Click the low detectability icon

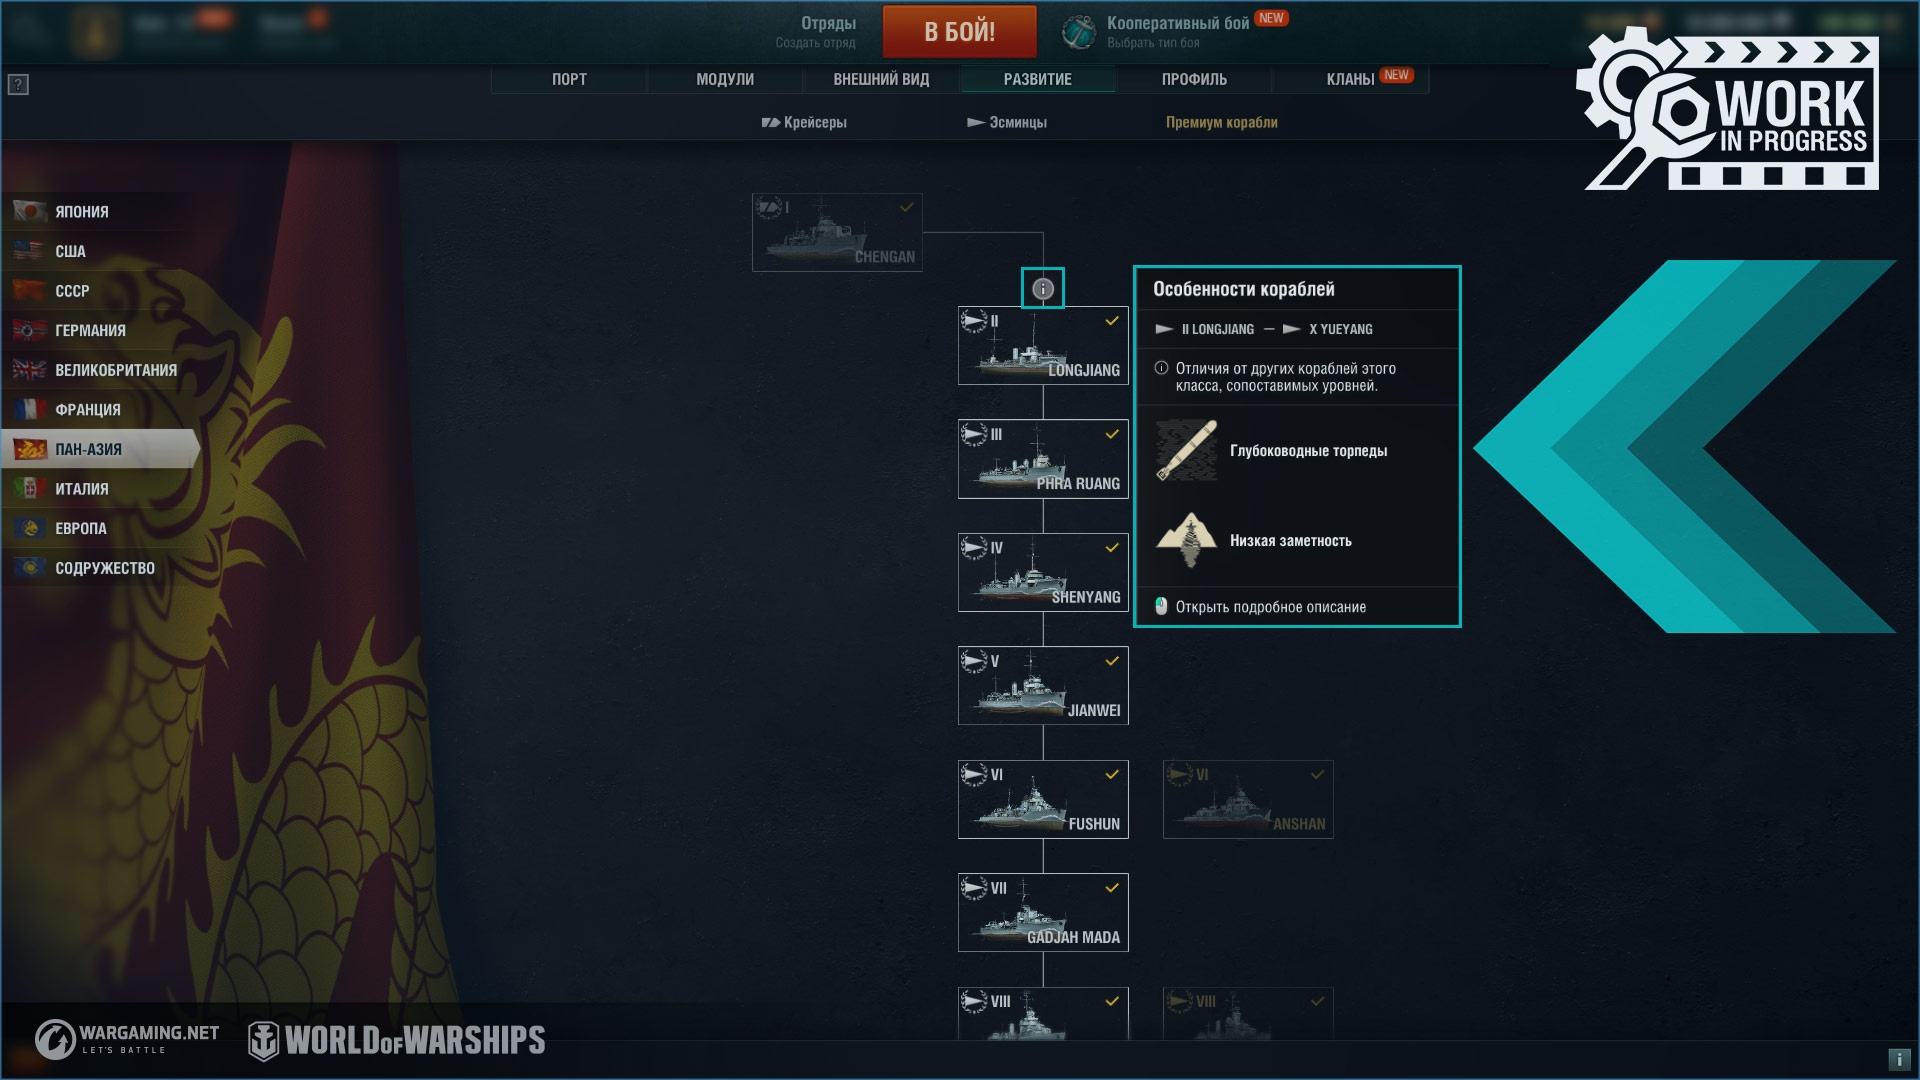pyautogui.click(x=1187, y=540)
